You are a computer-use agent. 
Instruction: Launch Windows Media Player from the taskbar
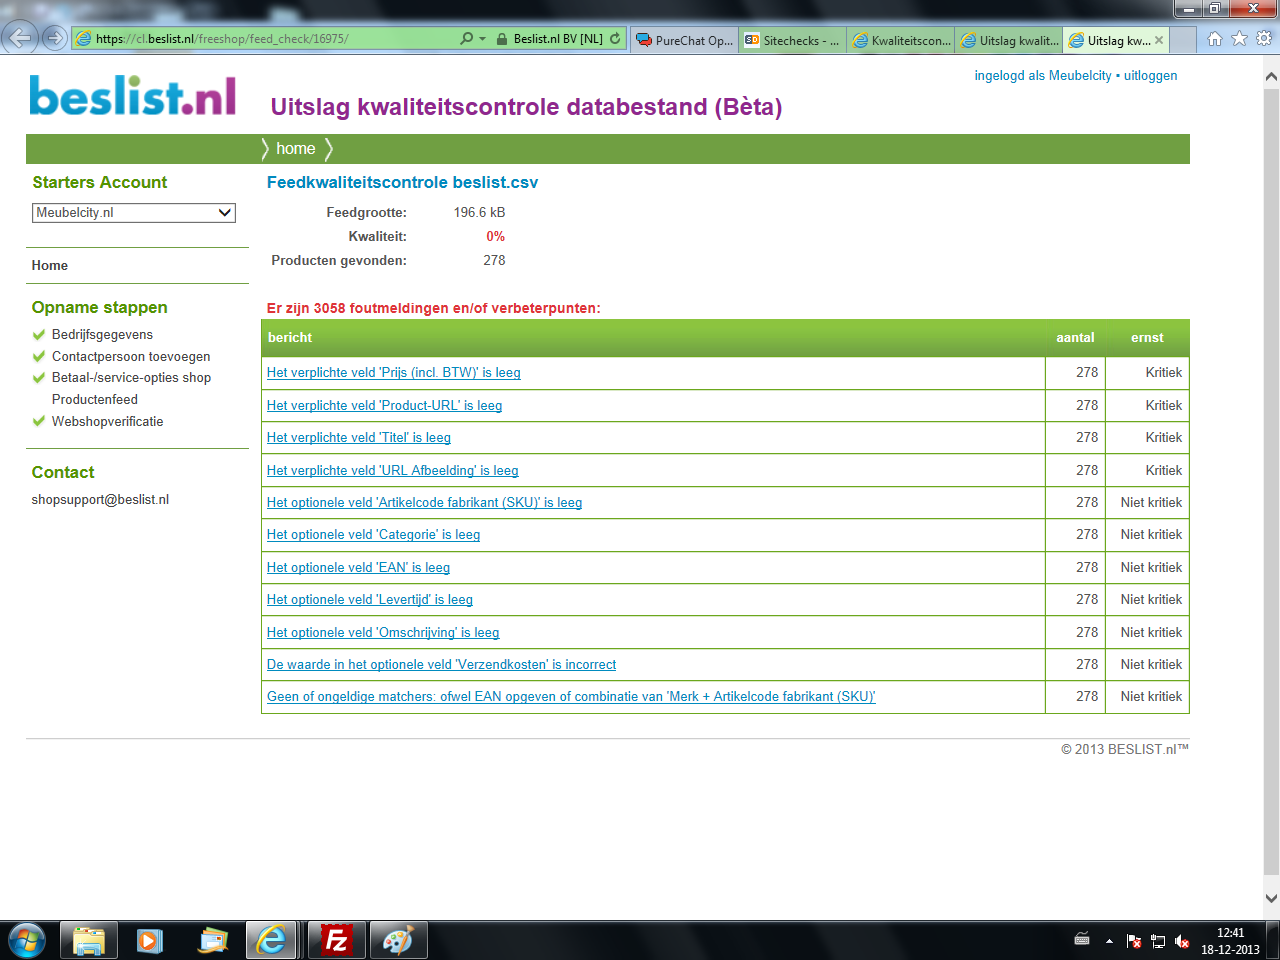150,940
